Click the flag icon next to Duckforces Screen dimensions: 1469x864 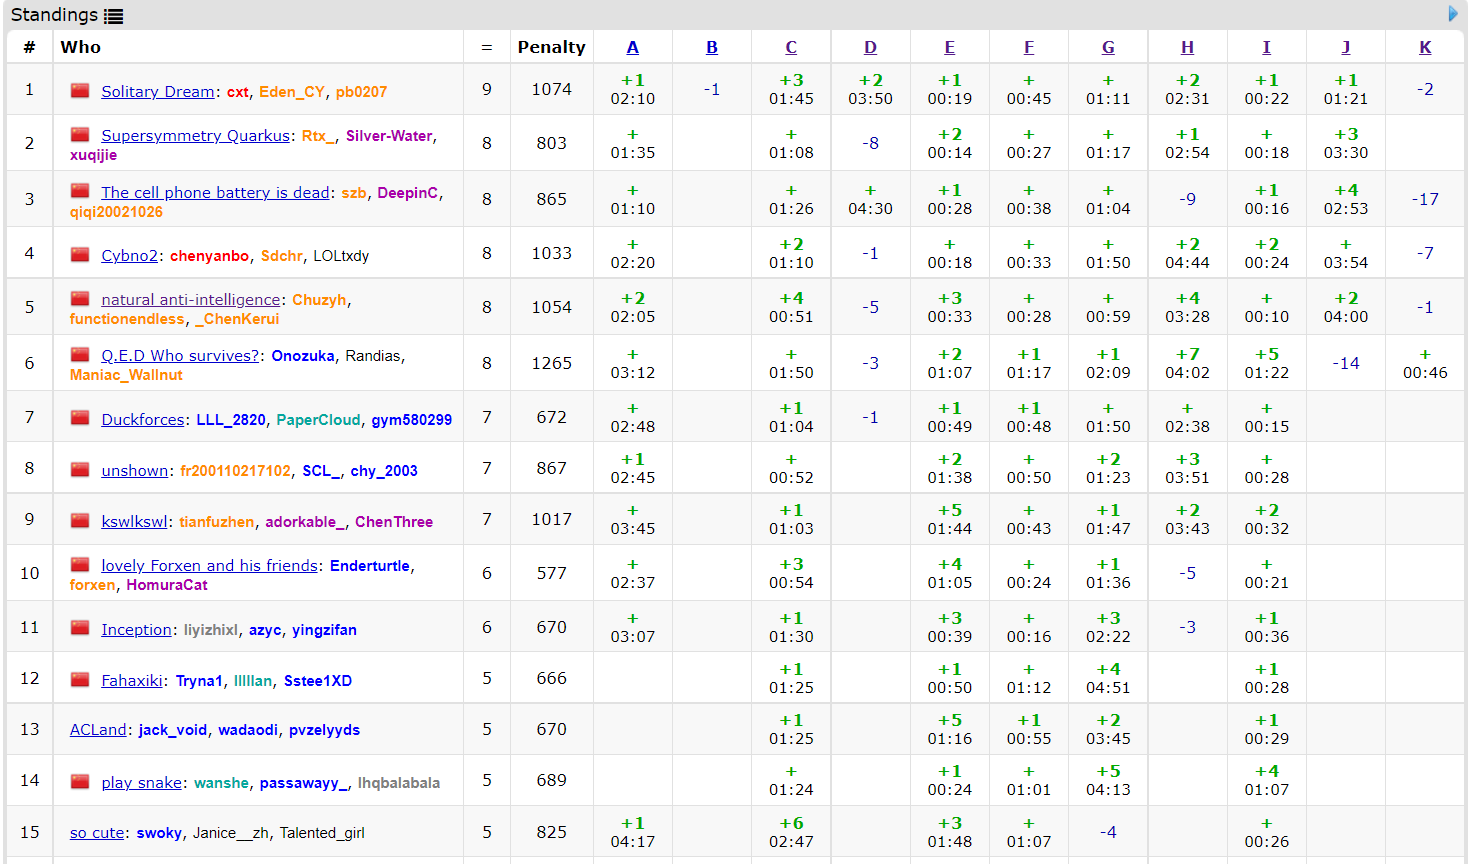click(x=80, y=419)
